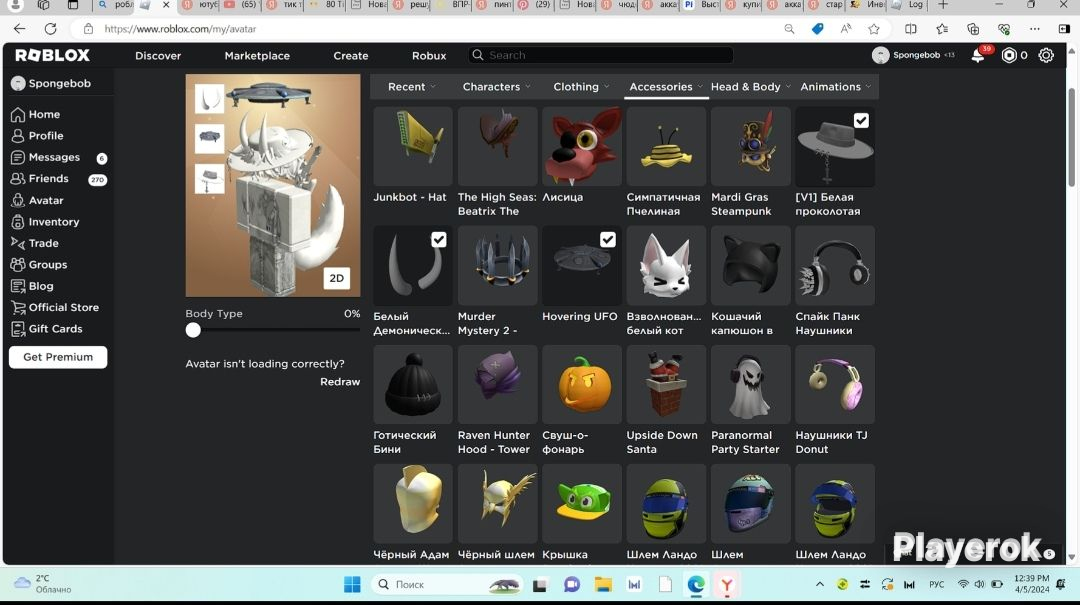This screenshot has width=1080, height=605.
Task: Open the notifications bell
Action: point(977,55)
